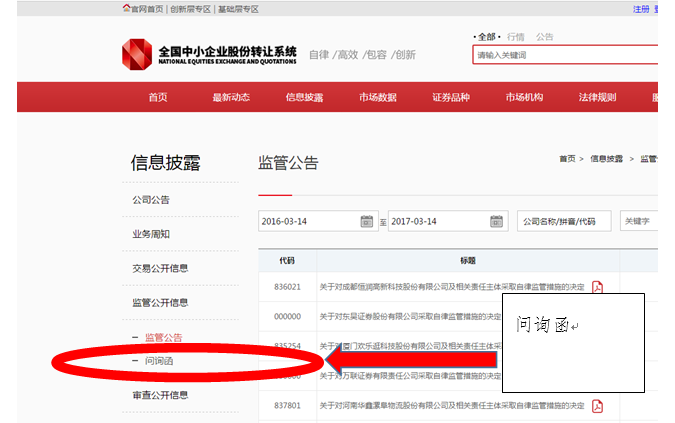Open PDF icon for announcement 836021
The image size is (675, 423).
tap(598, 287)
